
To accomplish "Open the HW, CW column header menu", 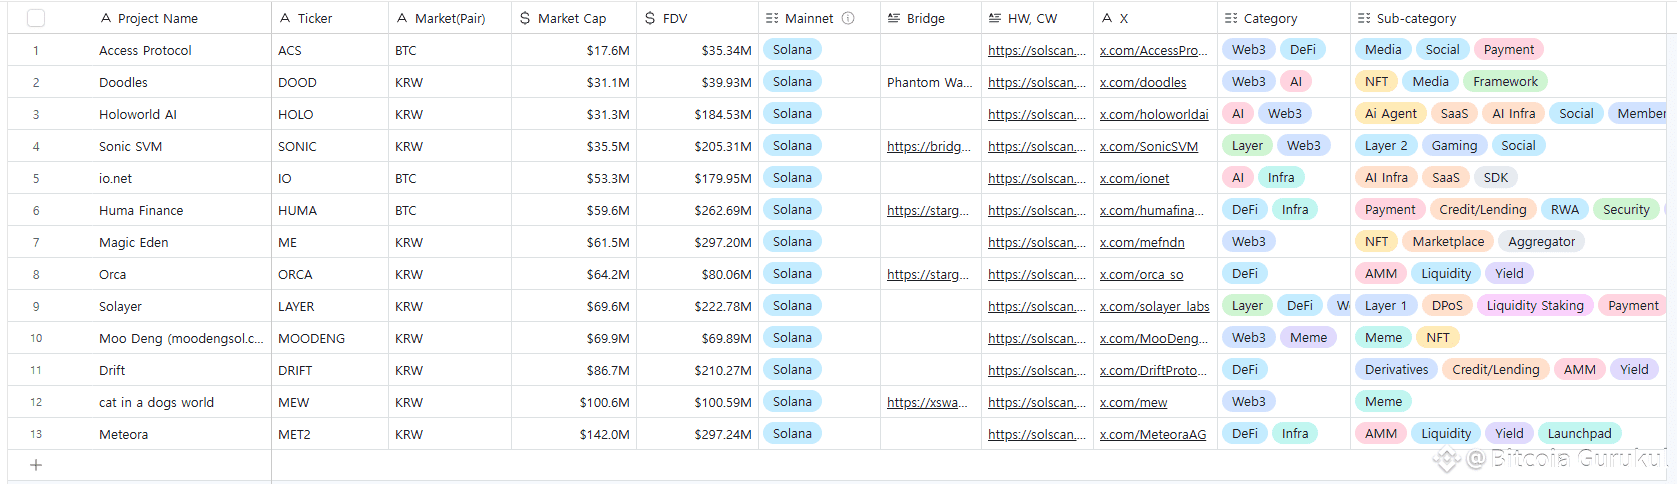I will point(1037,18).
